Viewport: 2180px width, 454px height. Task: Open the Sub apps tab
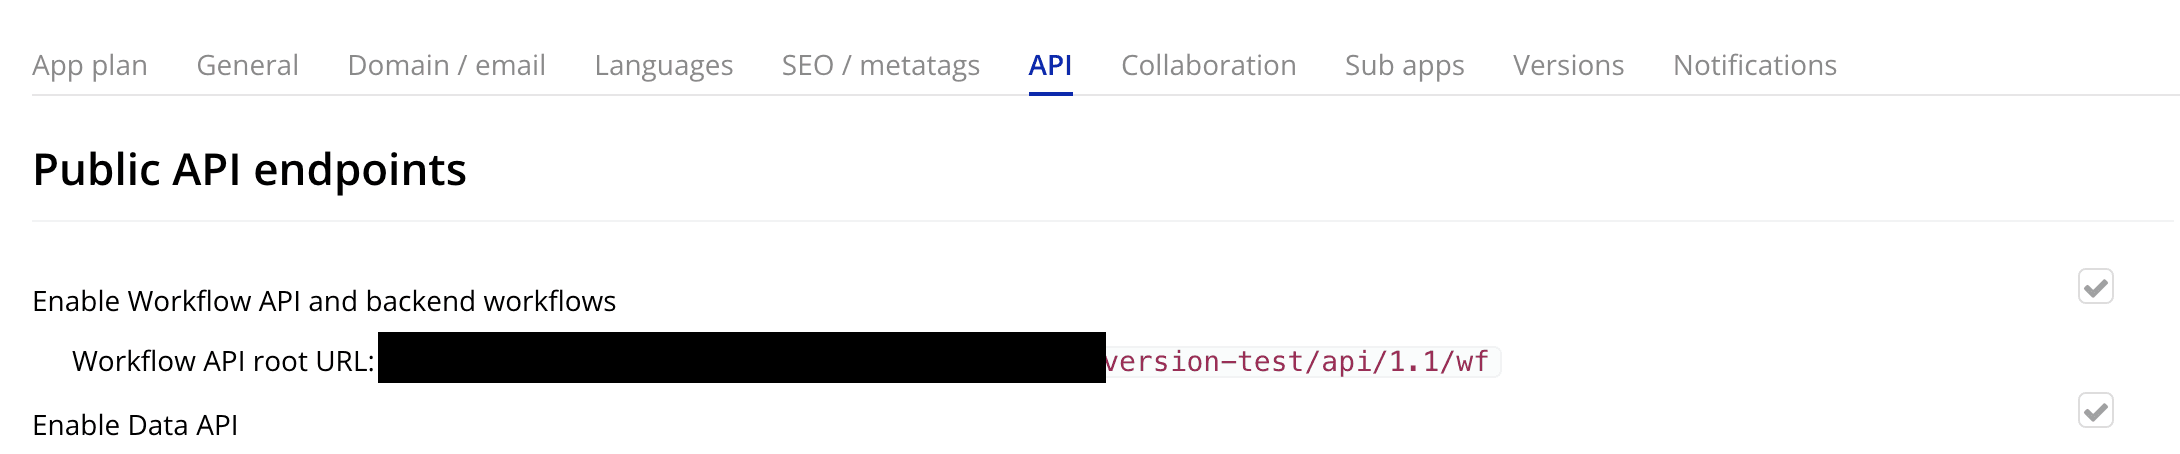[1404, 66]
